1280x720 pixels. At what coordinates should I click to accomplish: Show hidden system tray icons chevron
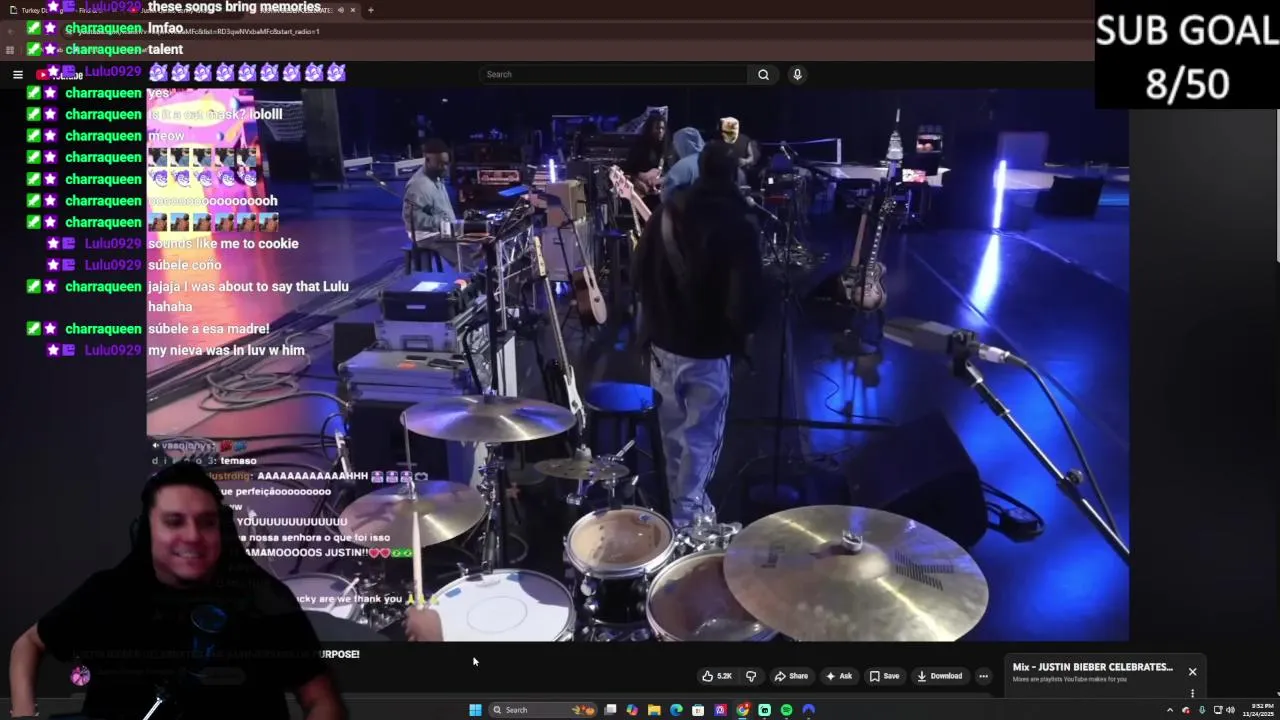(x=1169, y=710)
